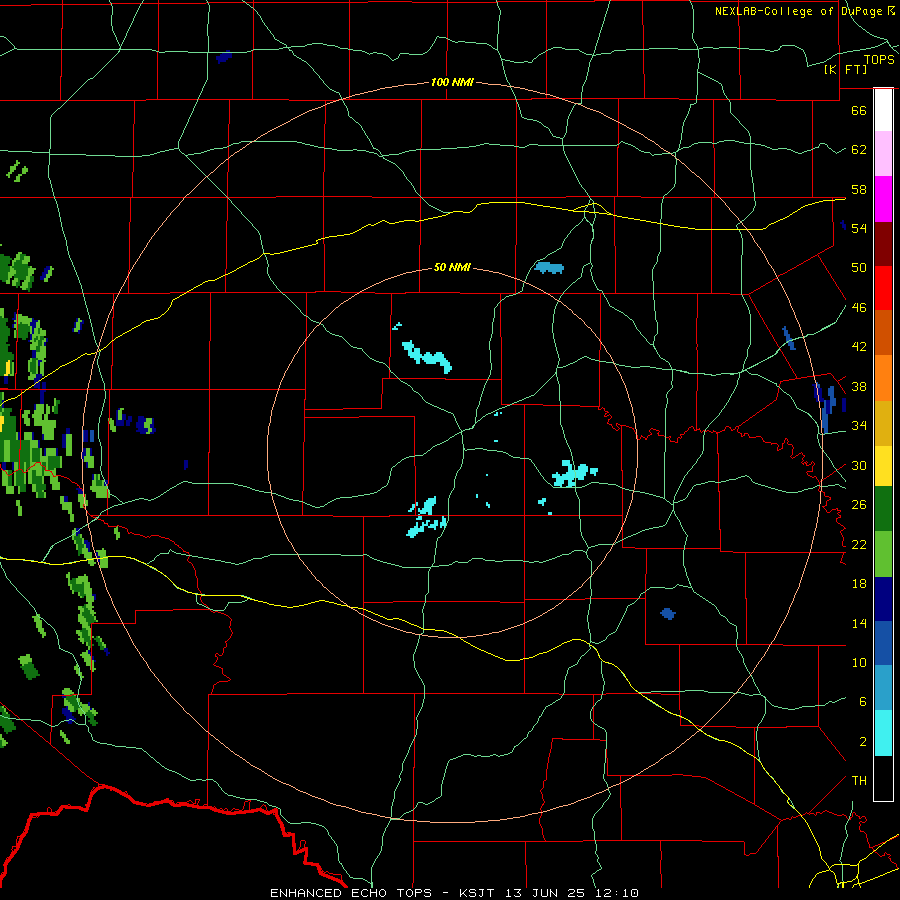Click the 10 legend value
The height and width of the screenshot is (900, 900).
coord(859,662)
